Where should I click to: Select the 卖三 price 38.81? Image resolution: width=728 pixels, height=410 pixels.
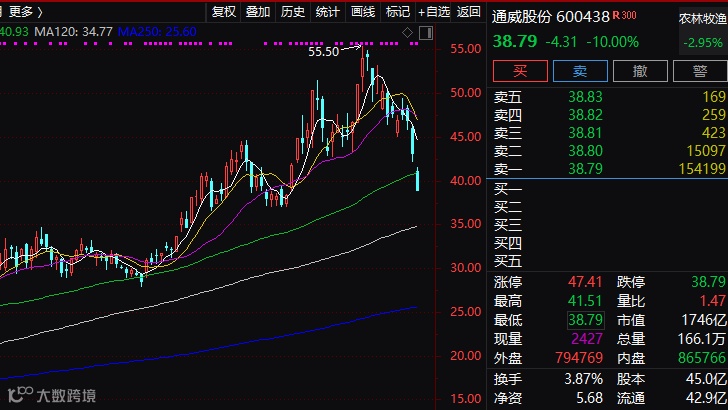[585, 133]
